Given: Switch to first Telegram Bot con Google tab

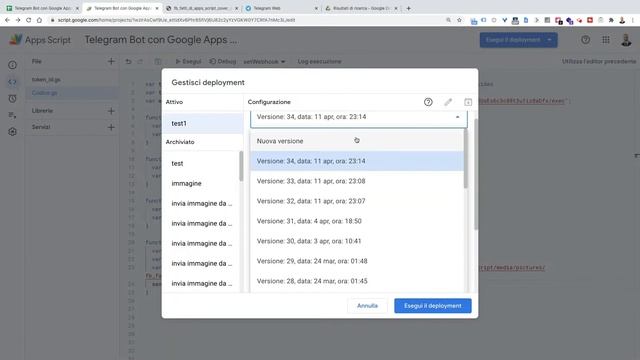Looking at the screenshot, I should click(42, 8).
